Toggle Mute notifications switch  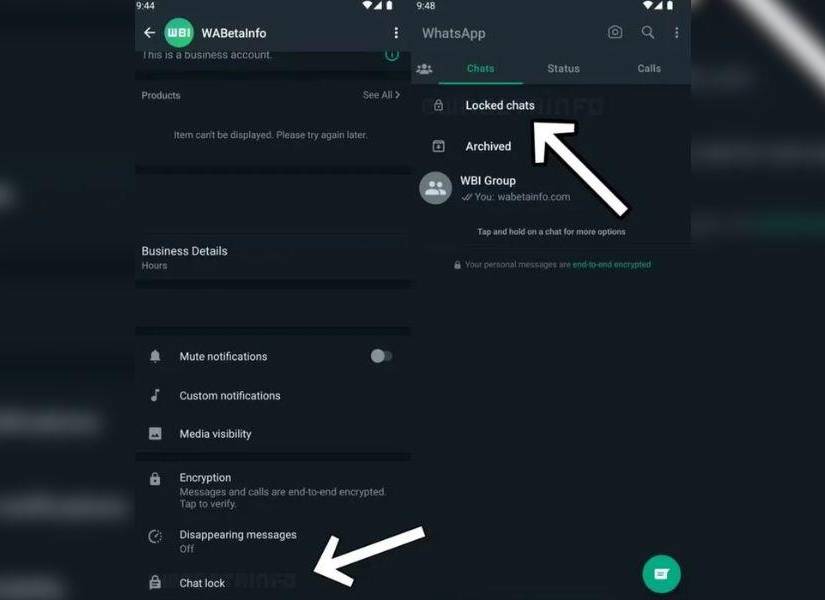381,356
